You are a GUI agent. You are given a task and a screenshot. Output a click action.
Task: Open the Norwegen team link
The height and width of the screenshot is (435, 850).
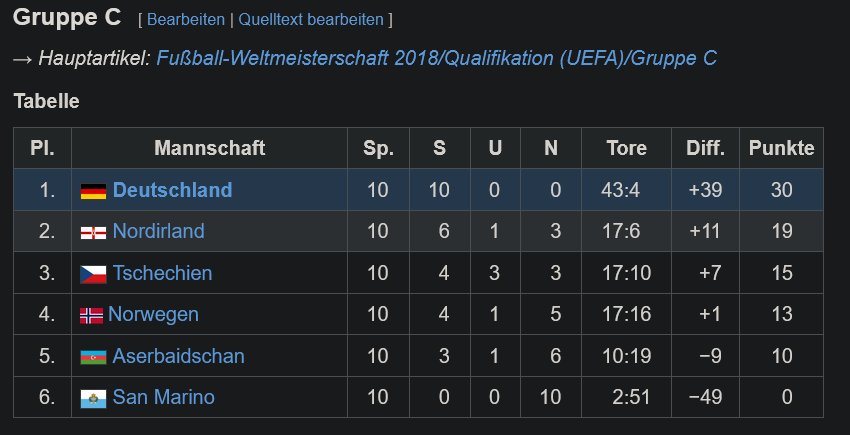153,314
